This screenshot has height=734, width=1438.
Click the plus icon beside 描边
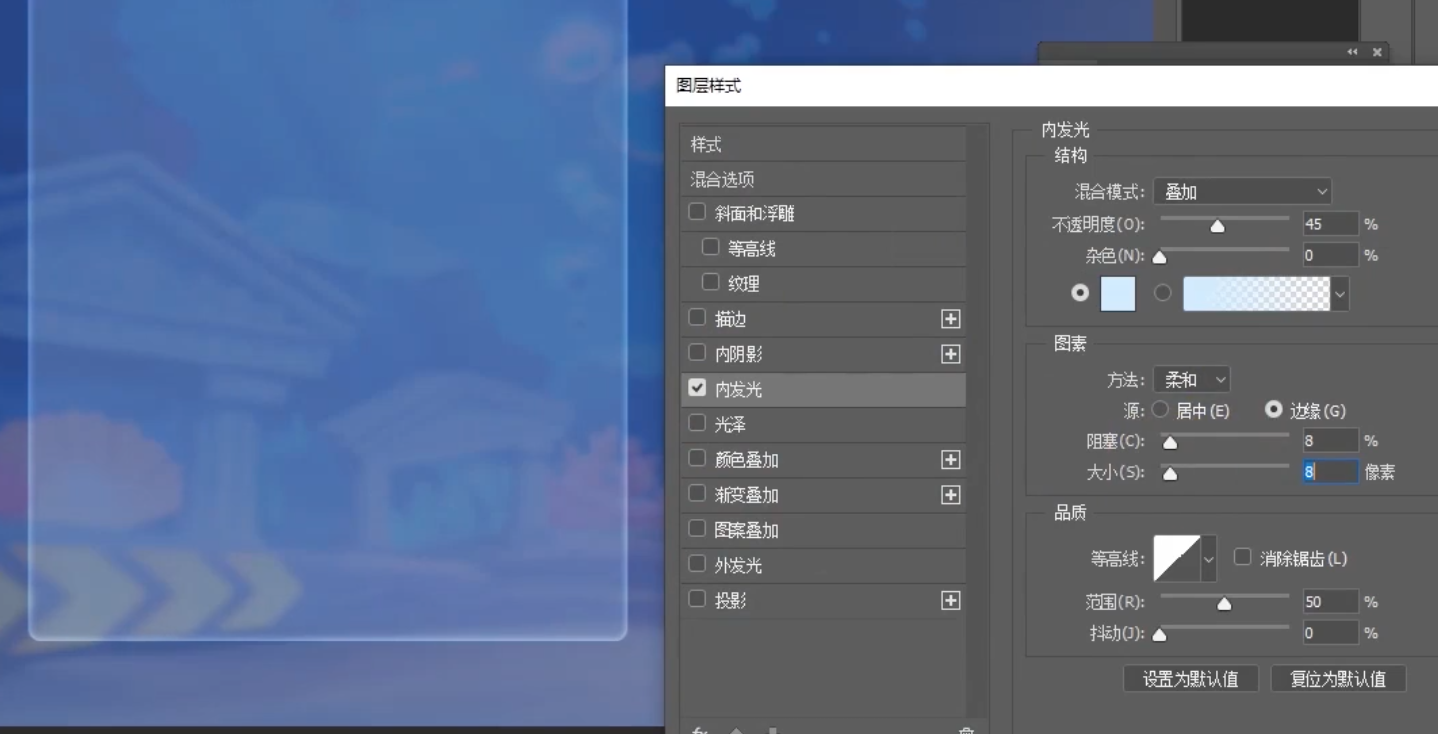[950, 319]
